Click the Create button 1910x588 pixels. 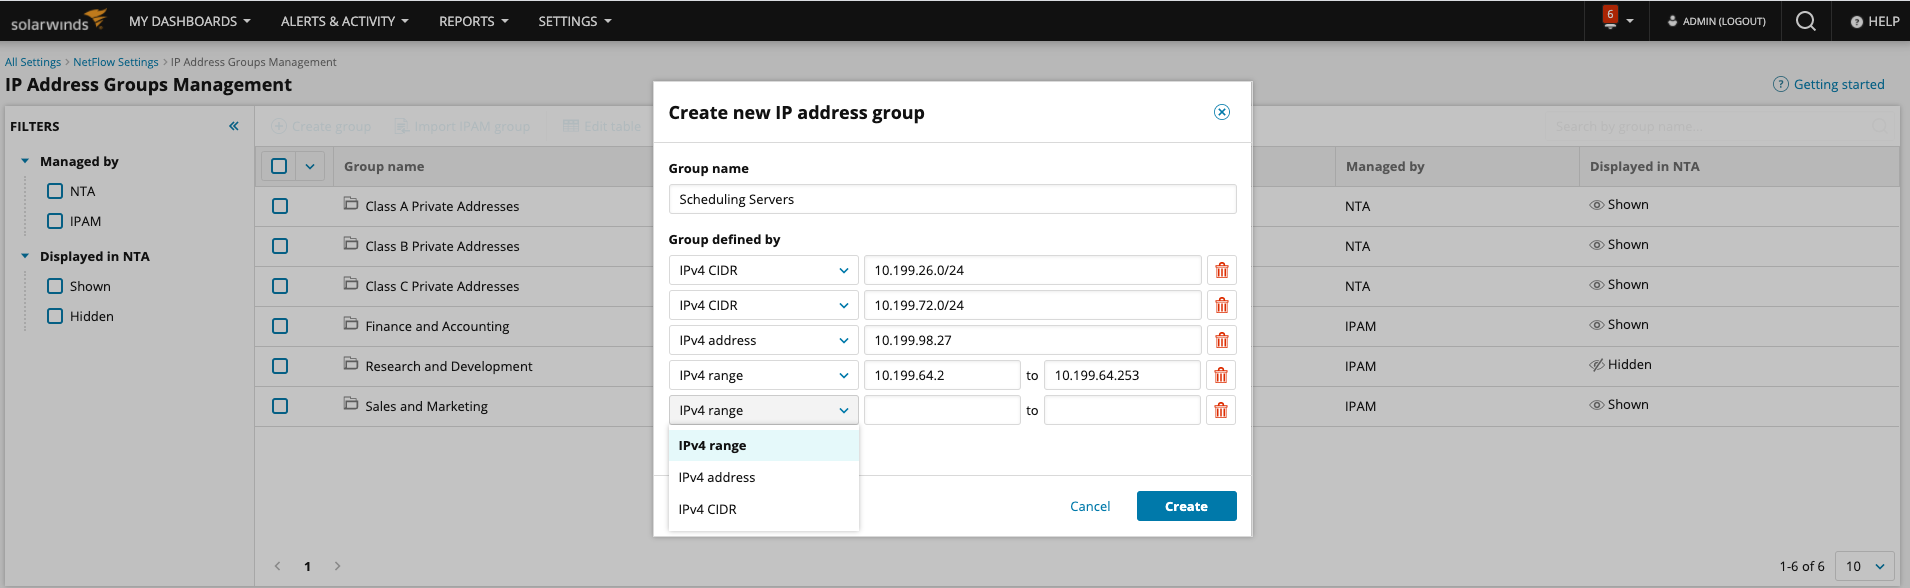click(1186, 506)
